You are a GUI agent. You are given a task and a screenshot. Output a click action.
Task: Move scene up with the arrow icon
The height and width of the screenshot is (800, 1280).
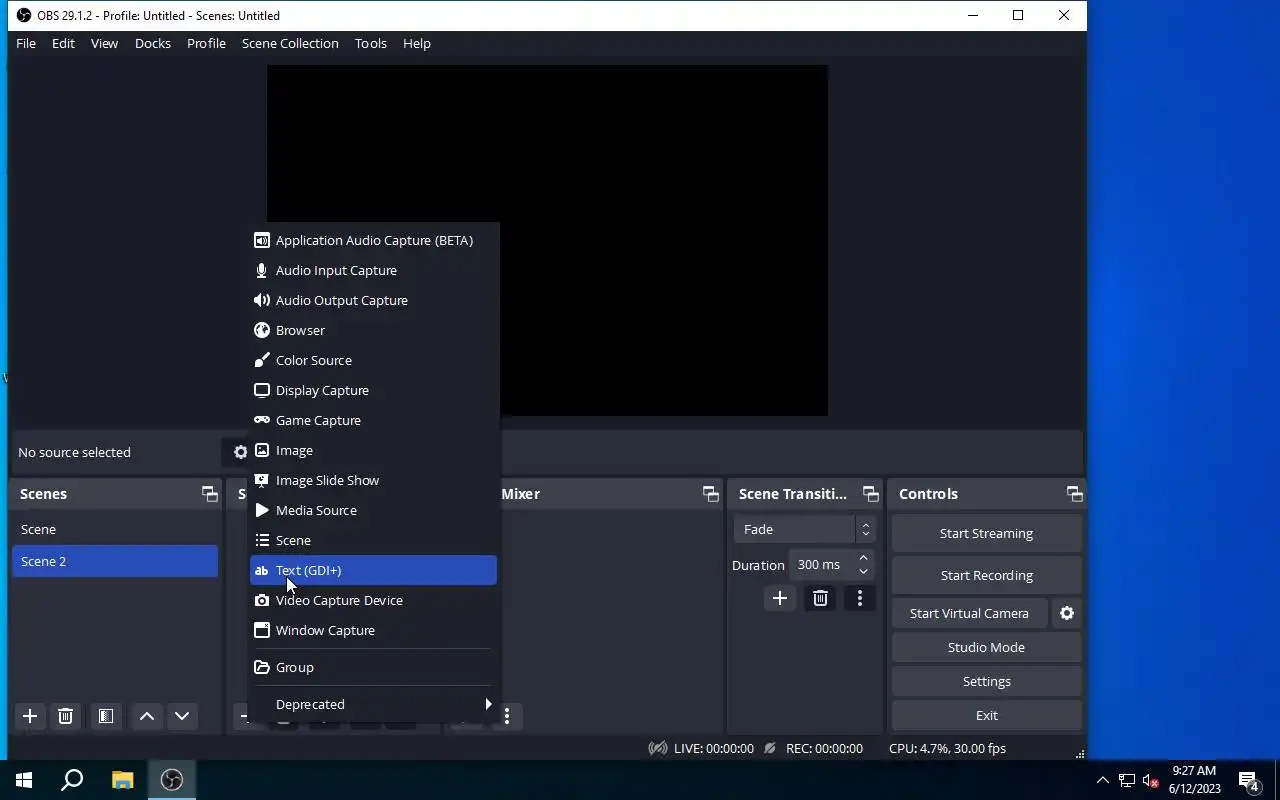[x=147, y=716]
